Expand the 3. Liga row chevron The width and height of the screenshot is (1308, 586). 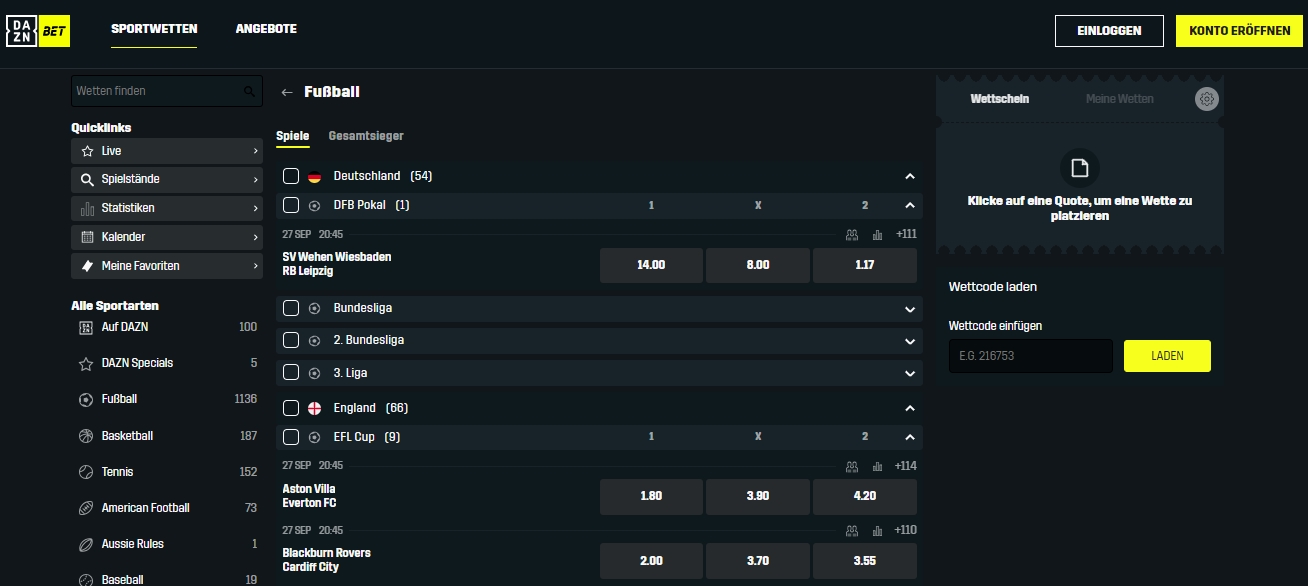pos(909,373)
